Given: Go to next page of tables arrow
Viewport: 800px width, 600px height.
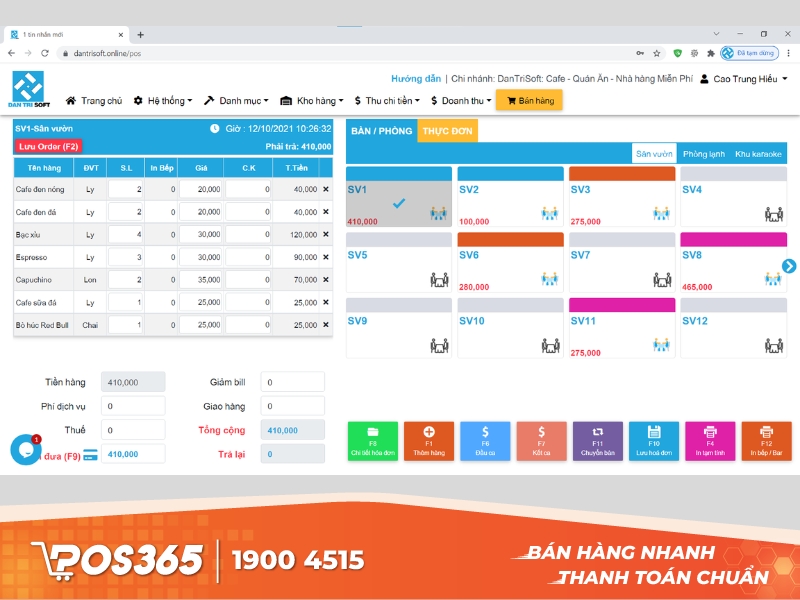Looking at the screenshot, I should tap(789, 266).
